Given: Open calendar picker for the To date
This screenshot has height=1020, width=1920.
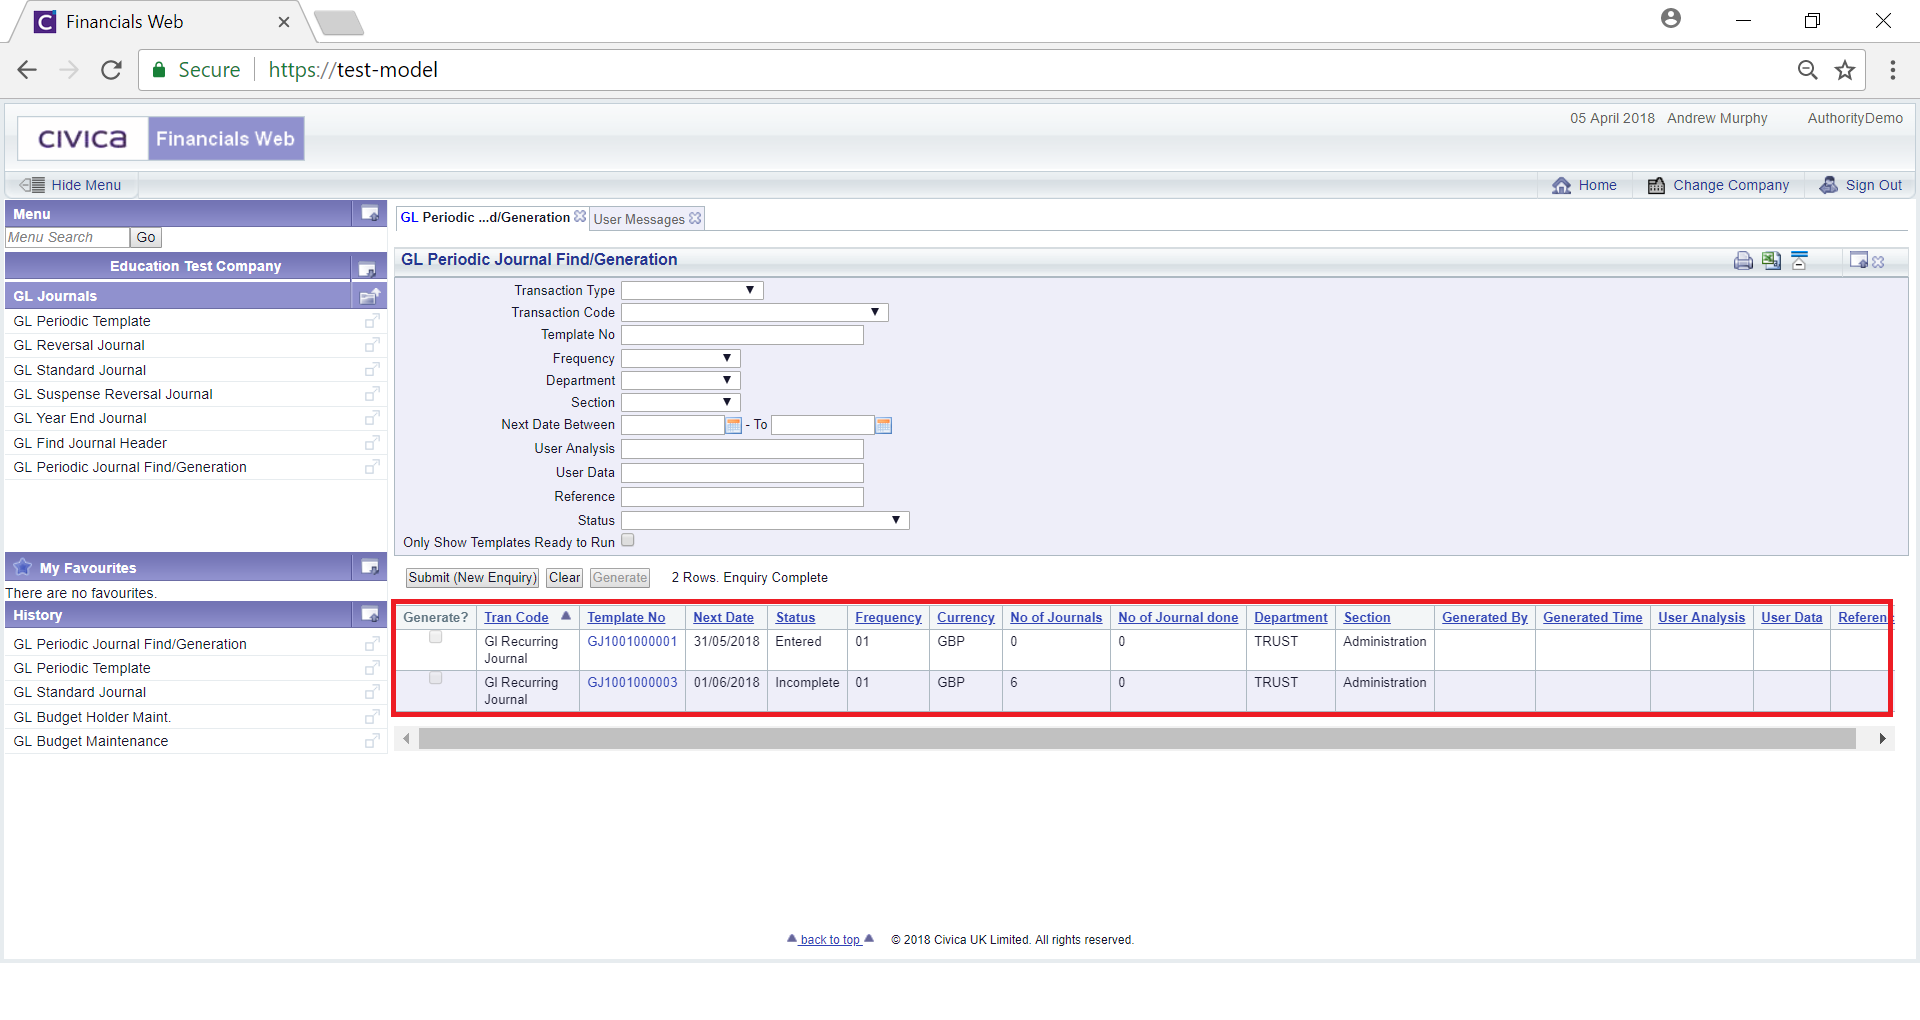Looking at the screenshot, I should (x=883, y=426).
